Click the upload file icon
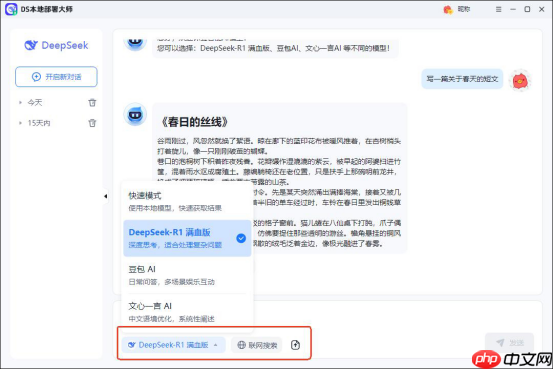 pyautogui.click(x=296, y=345)
